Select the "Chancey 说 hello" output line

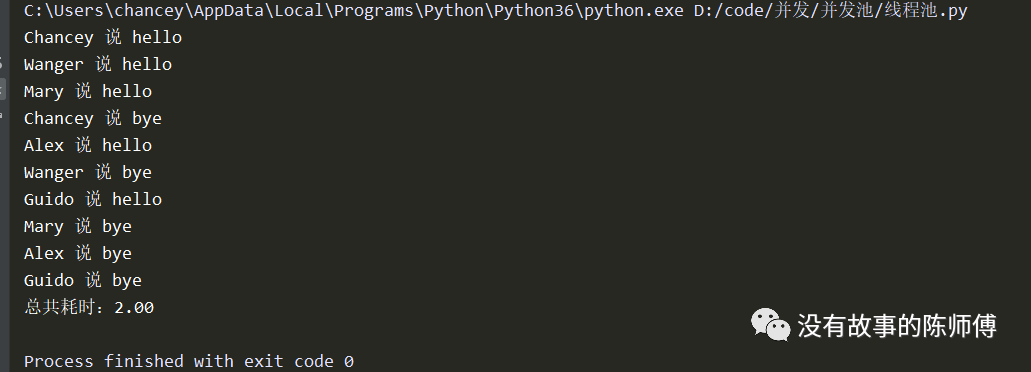[103, 37]
